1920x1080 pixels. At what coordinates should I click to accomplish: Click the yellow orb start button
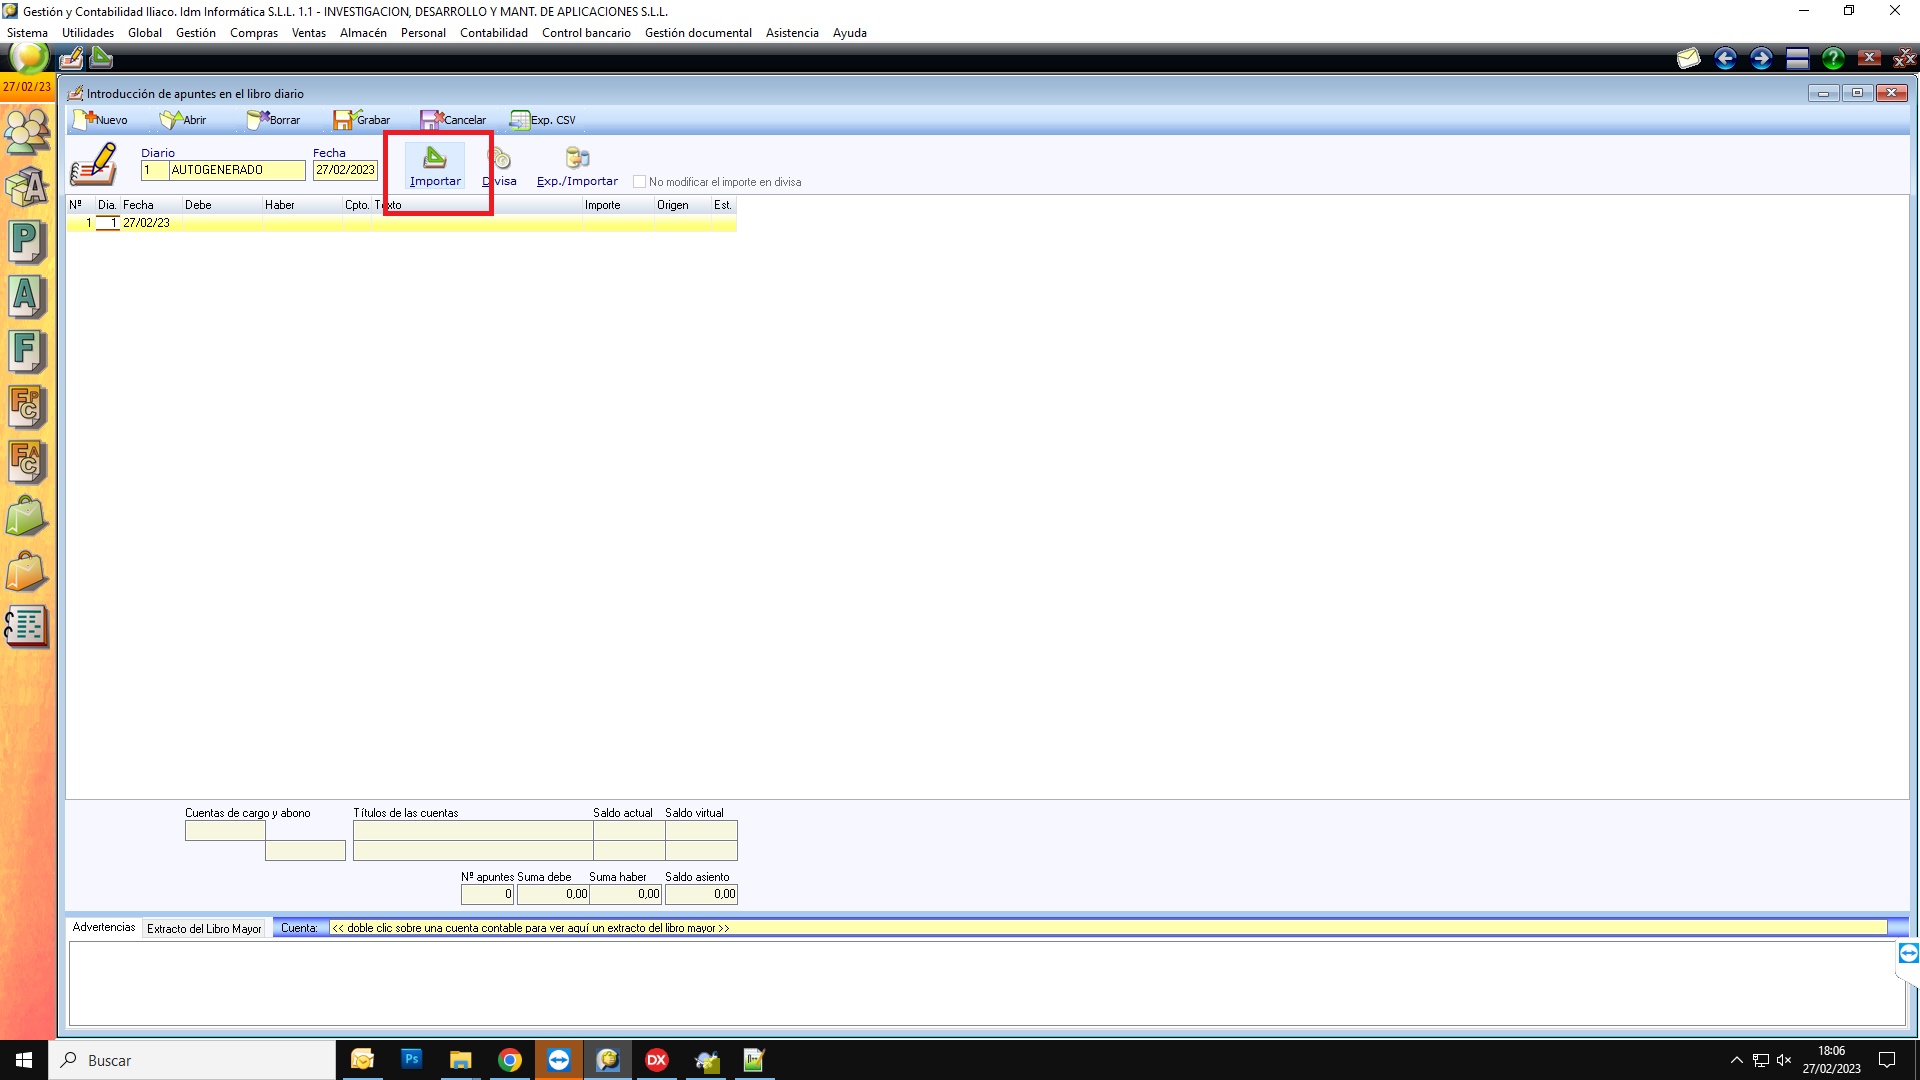point(29,57)
